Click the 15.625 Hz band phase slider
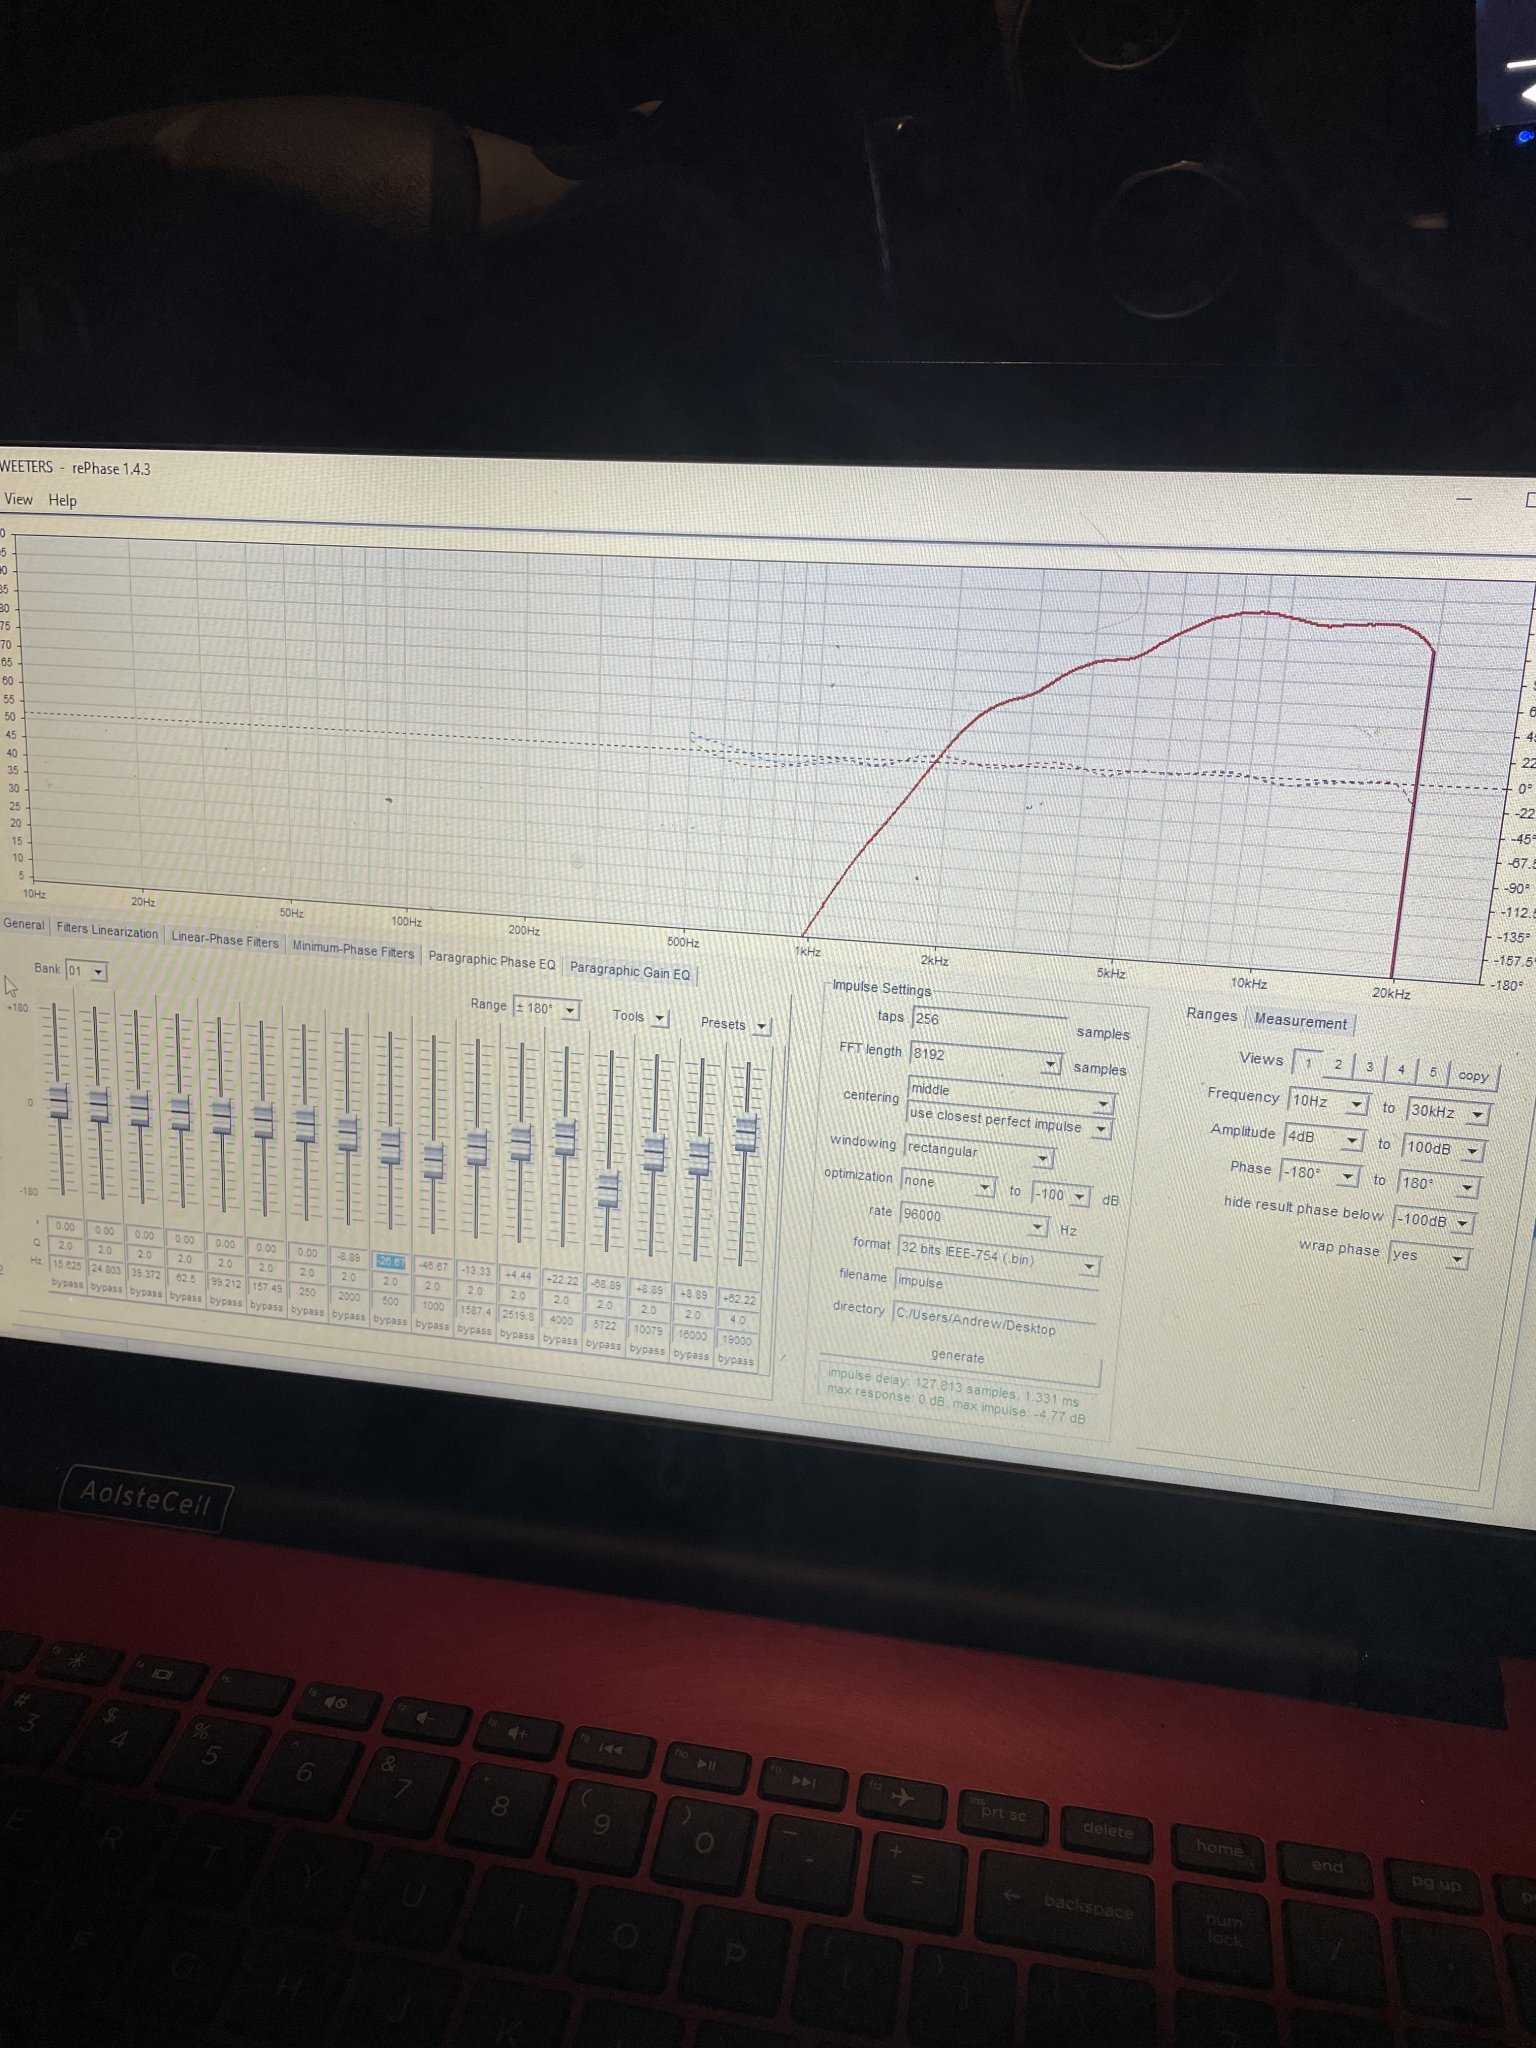 [x=60, y=1099]
